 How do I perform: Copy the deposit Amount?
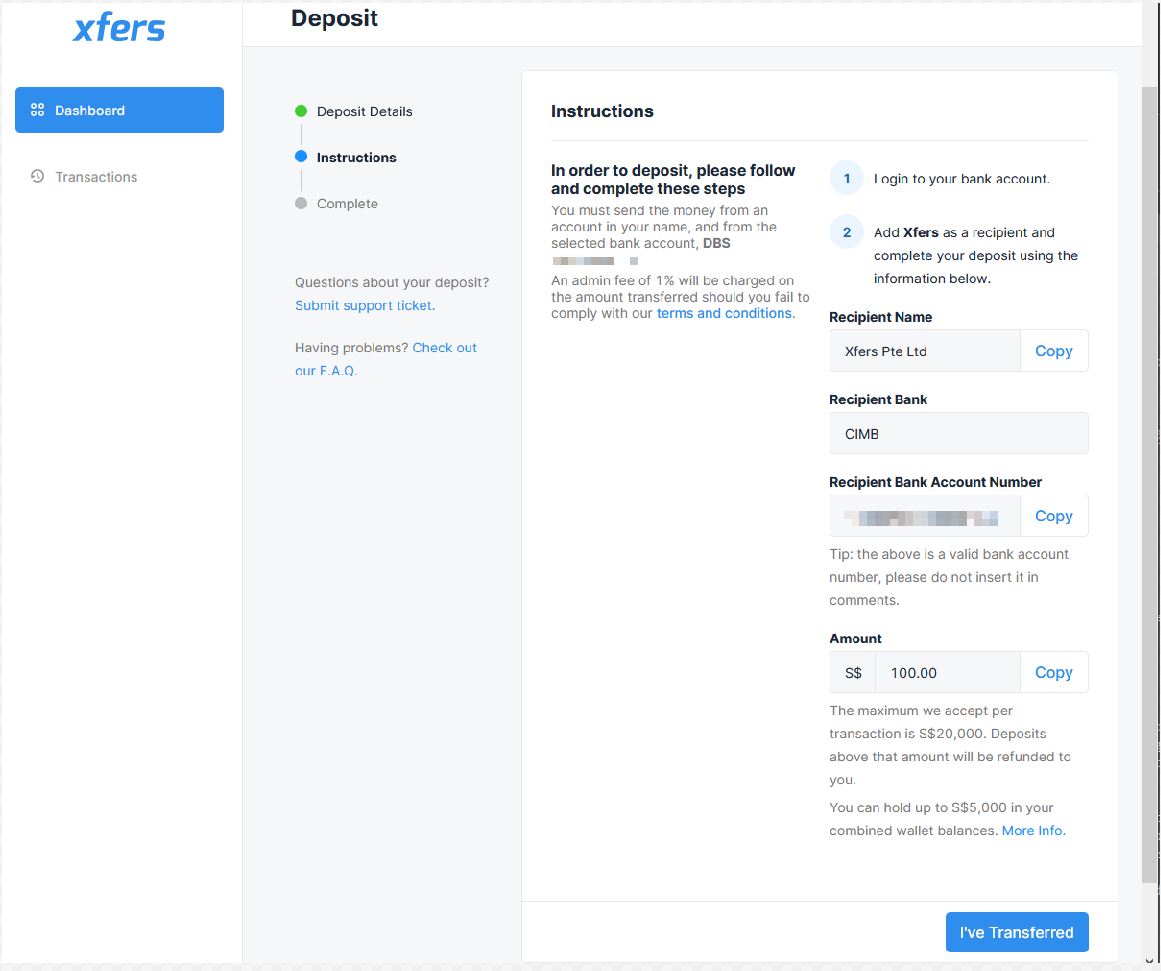click(x=1054, y=672)
